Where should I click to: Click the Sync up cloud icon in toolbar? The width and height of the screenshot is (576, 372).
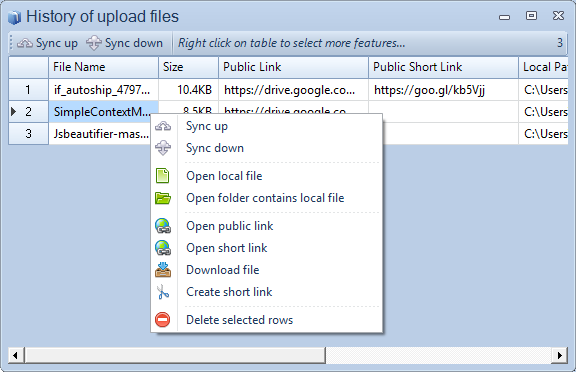pyautogui.click(x=25, y=43)
